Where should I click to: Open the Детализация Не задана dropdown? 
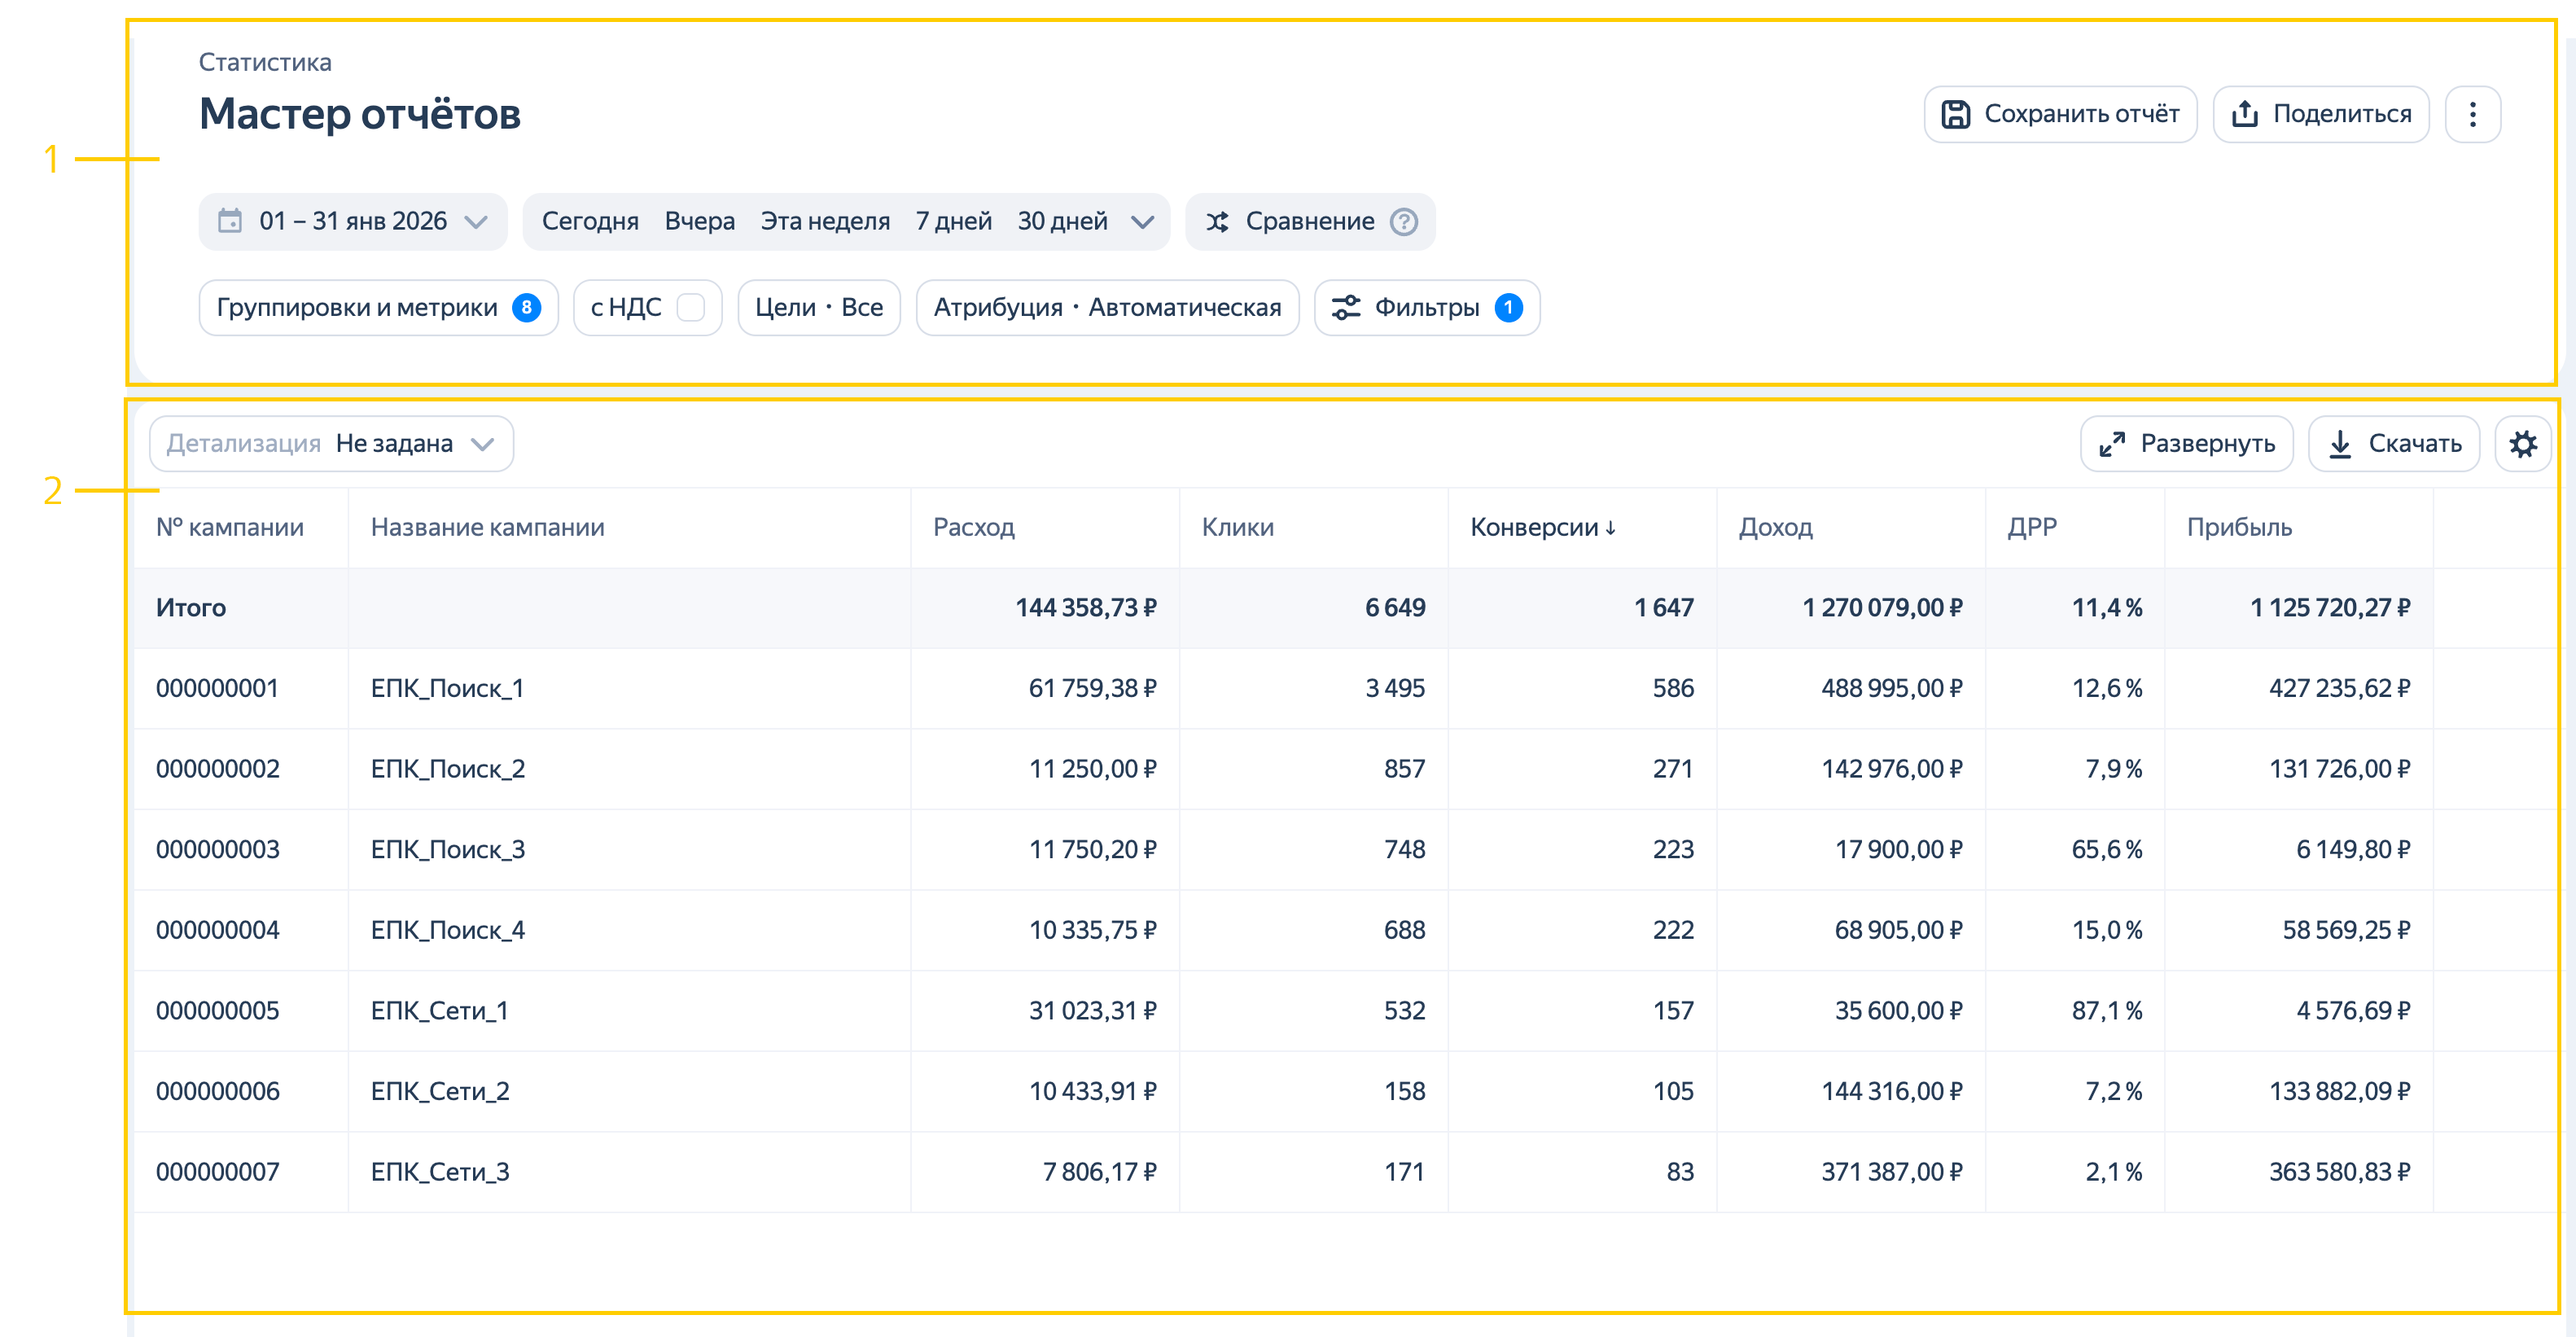tap(331, 444)
